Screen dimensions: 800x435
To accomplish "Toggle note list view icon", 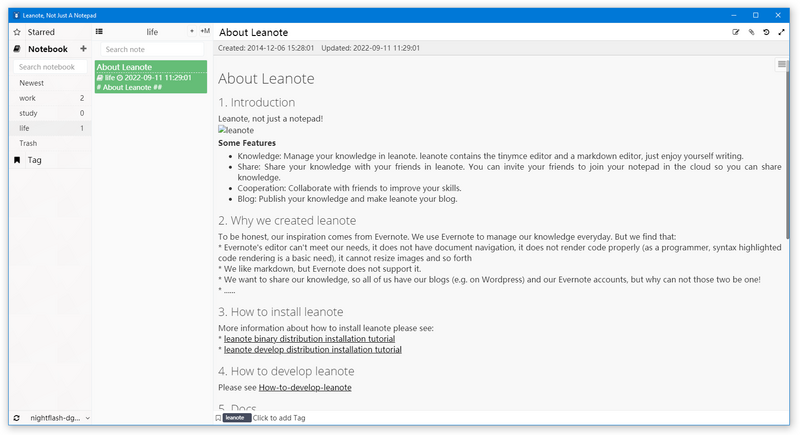I will [x=99, y=32].
